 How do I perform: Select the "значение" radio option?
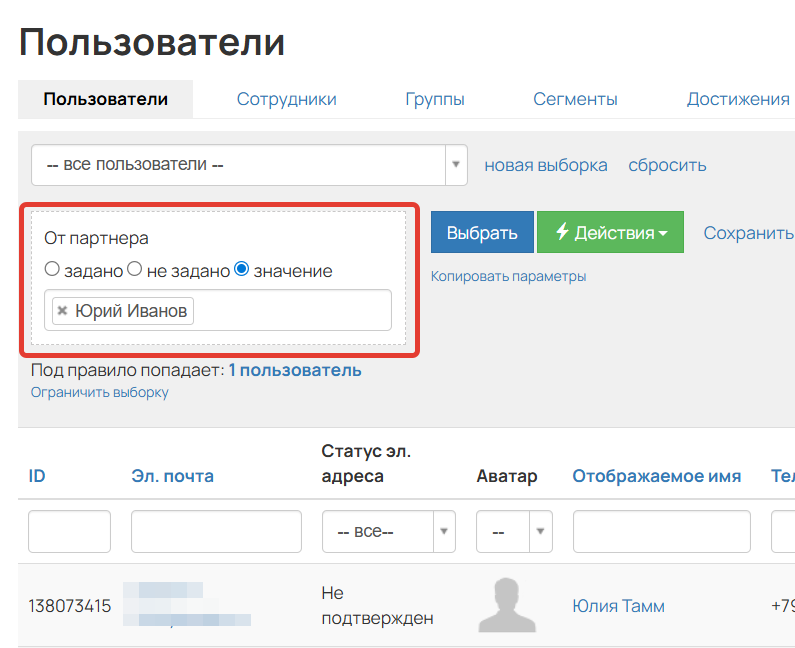pos(241,269)
